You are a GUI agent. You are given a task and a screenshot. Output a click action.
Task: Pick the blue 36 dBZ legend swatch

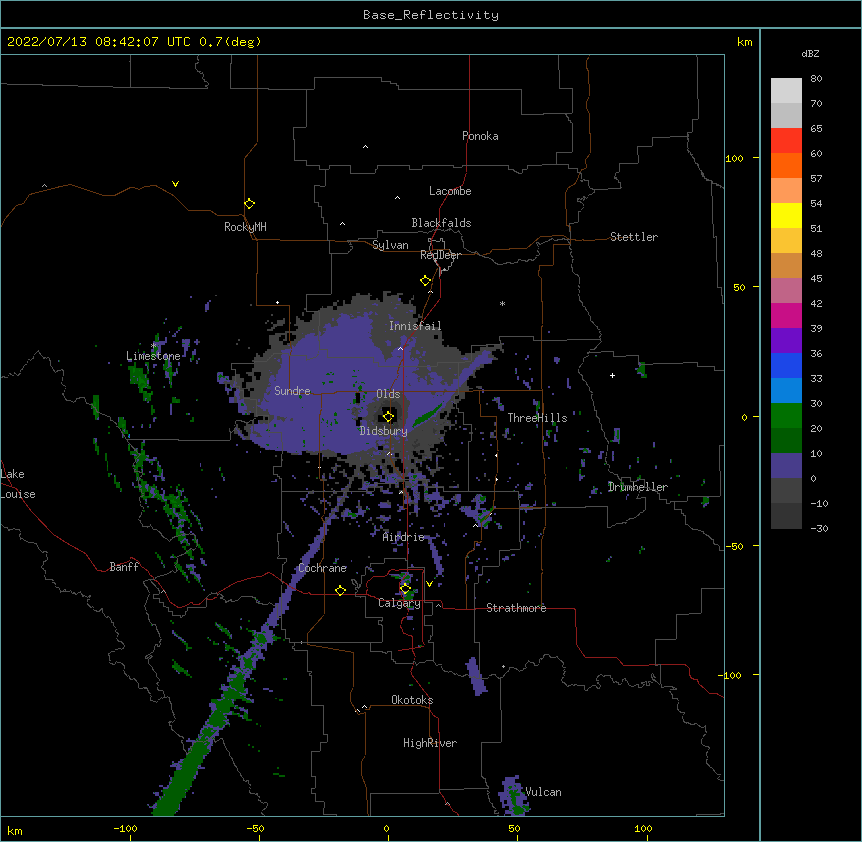pos(786,365)
